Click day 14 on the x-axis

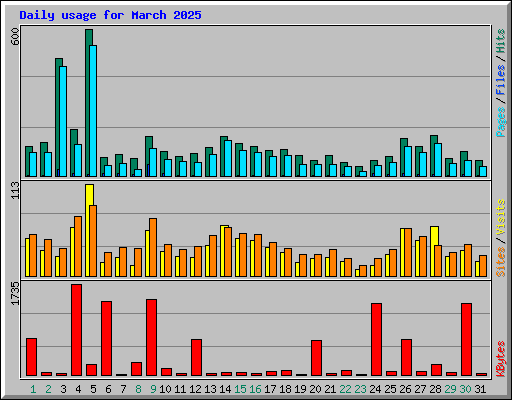tap(225, 389)
